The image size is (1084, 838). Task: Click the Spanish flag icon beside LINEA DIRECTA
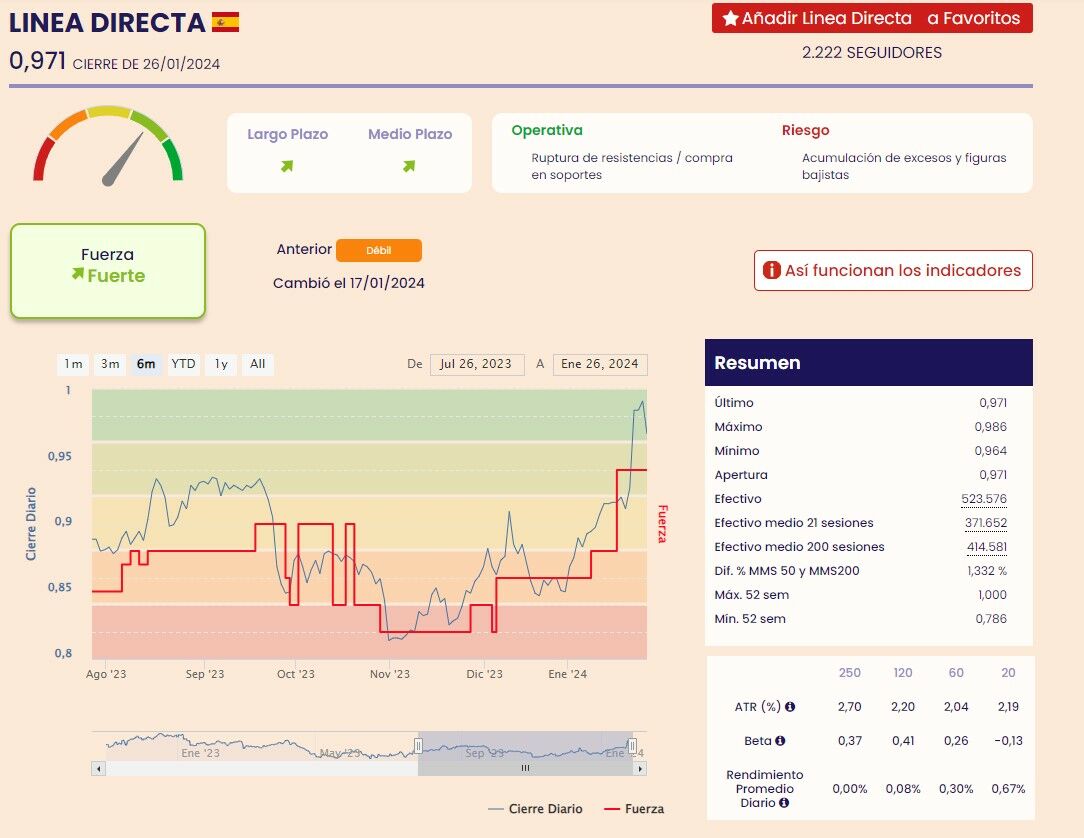[225, 22]
